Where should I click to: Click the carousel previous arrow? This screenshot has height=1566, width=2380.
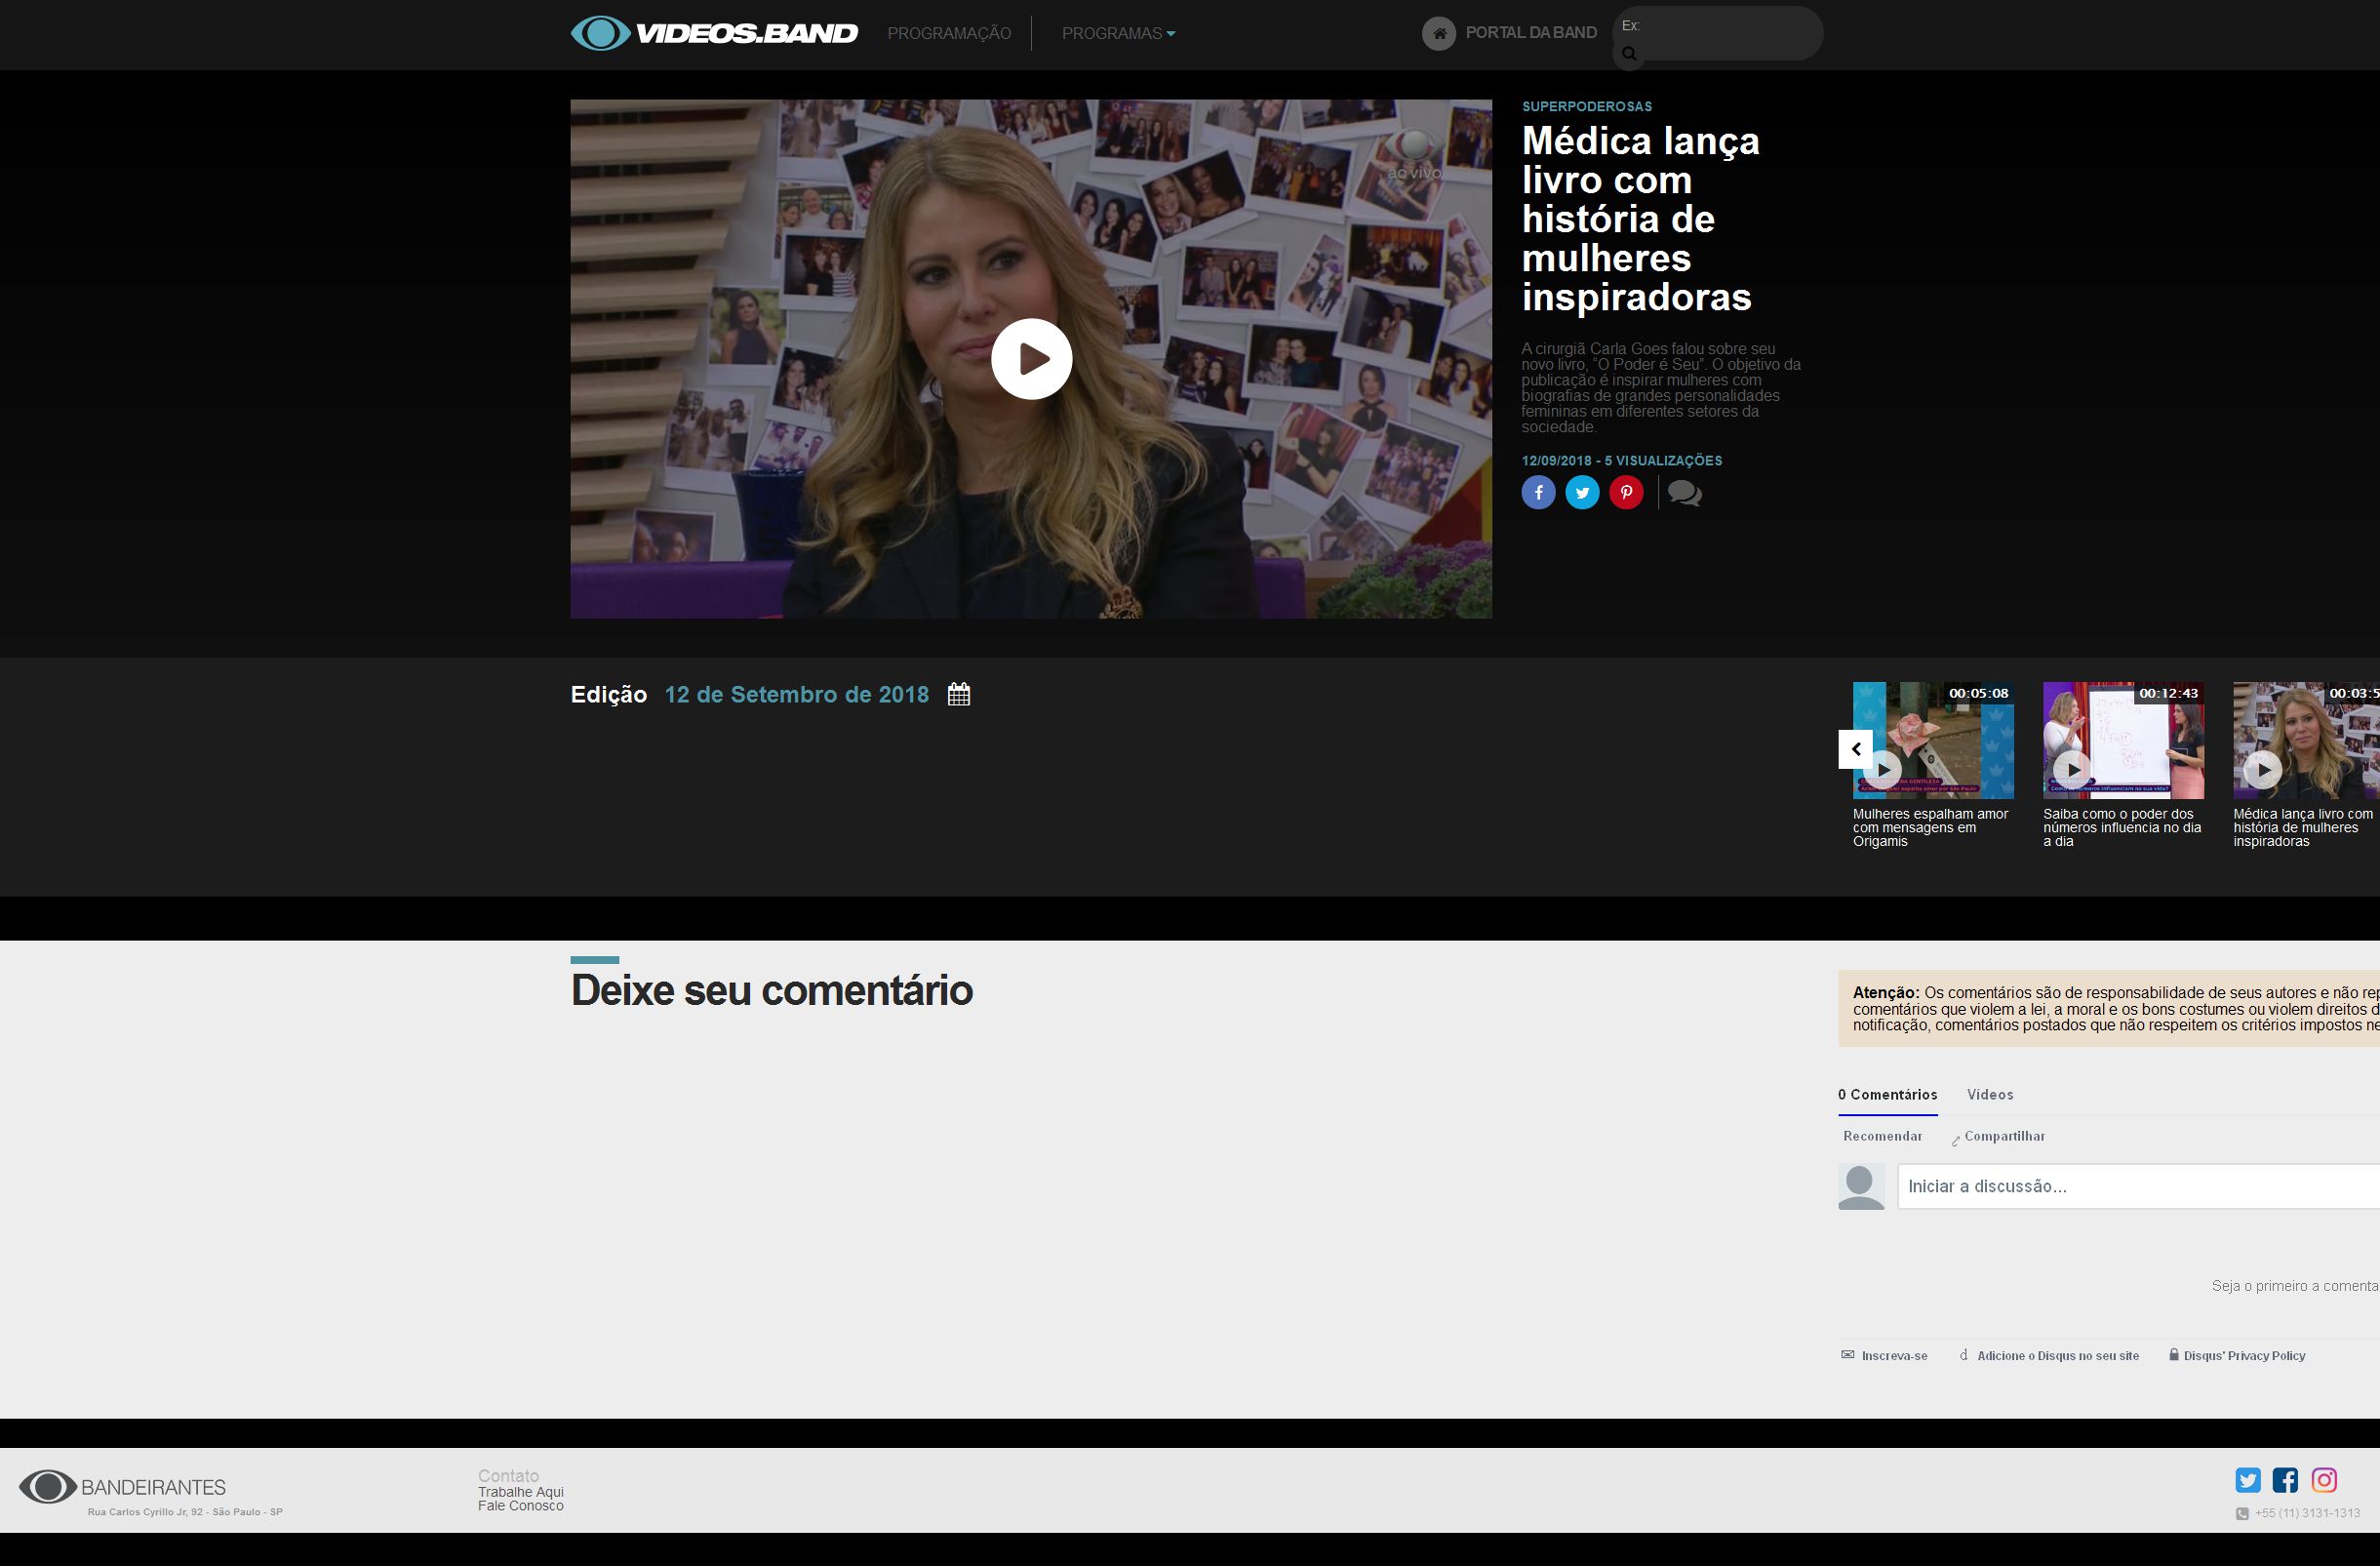point(1855,749)
